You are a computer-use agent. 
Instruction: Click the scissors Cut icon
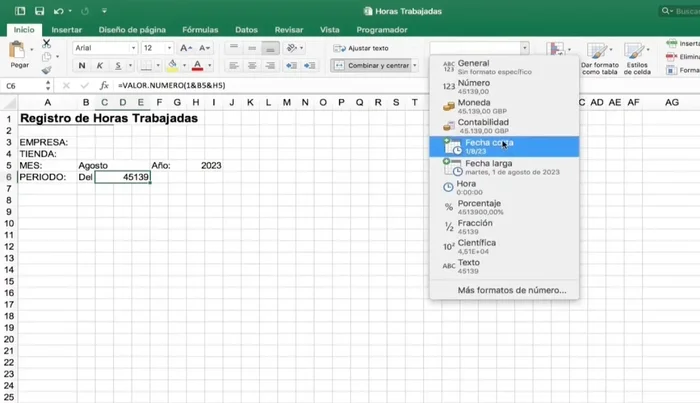tap(46, 42)
